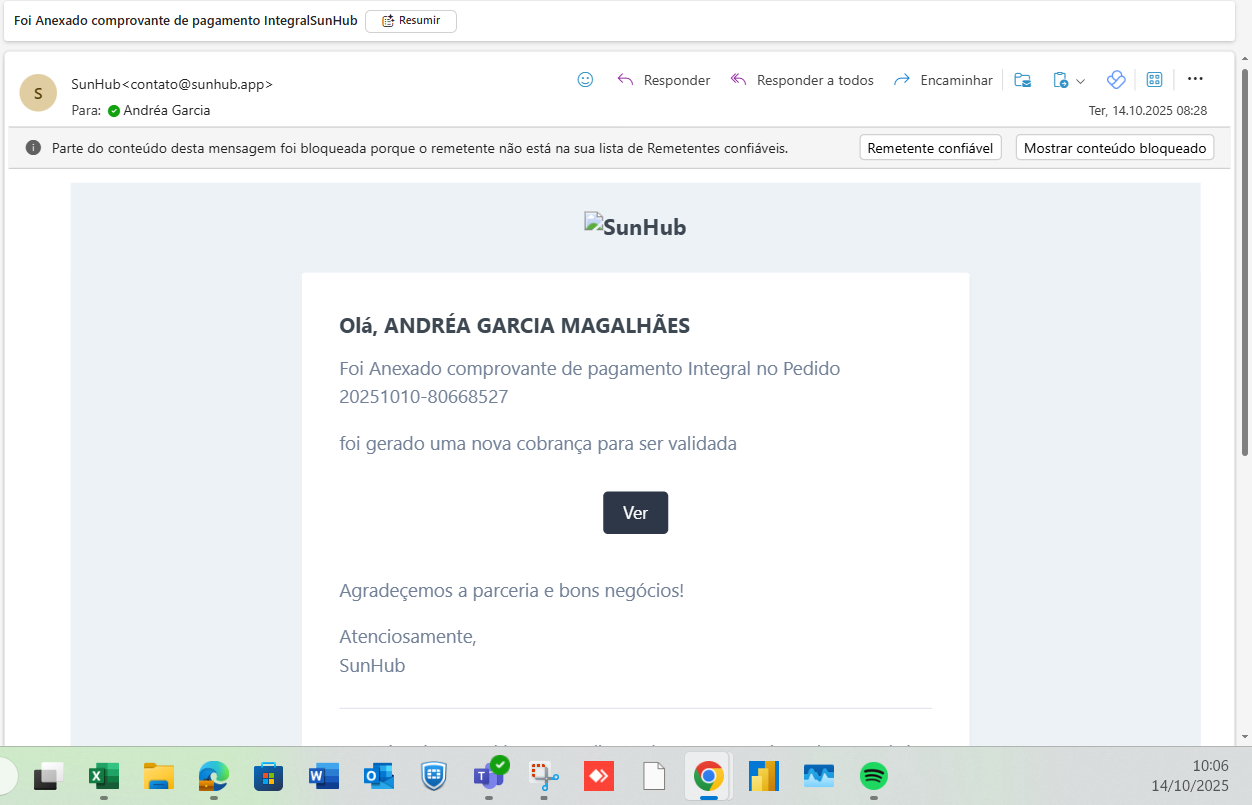Forward the email with Encaminhar
Screen dimensions: 1252x805
[943, 80]
